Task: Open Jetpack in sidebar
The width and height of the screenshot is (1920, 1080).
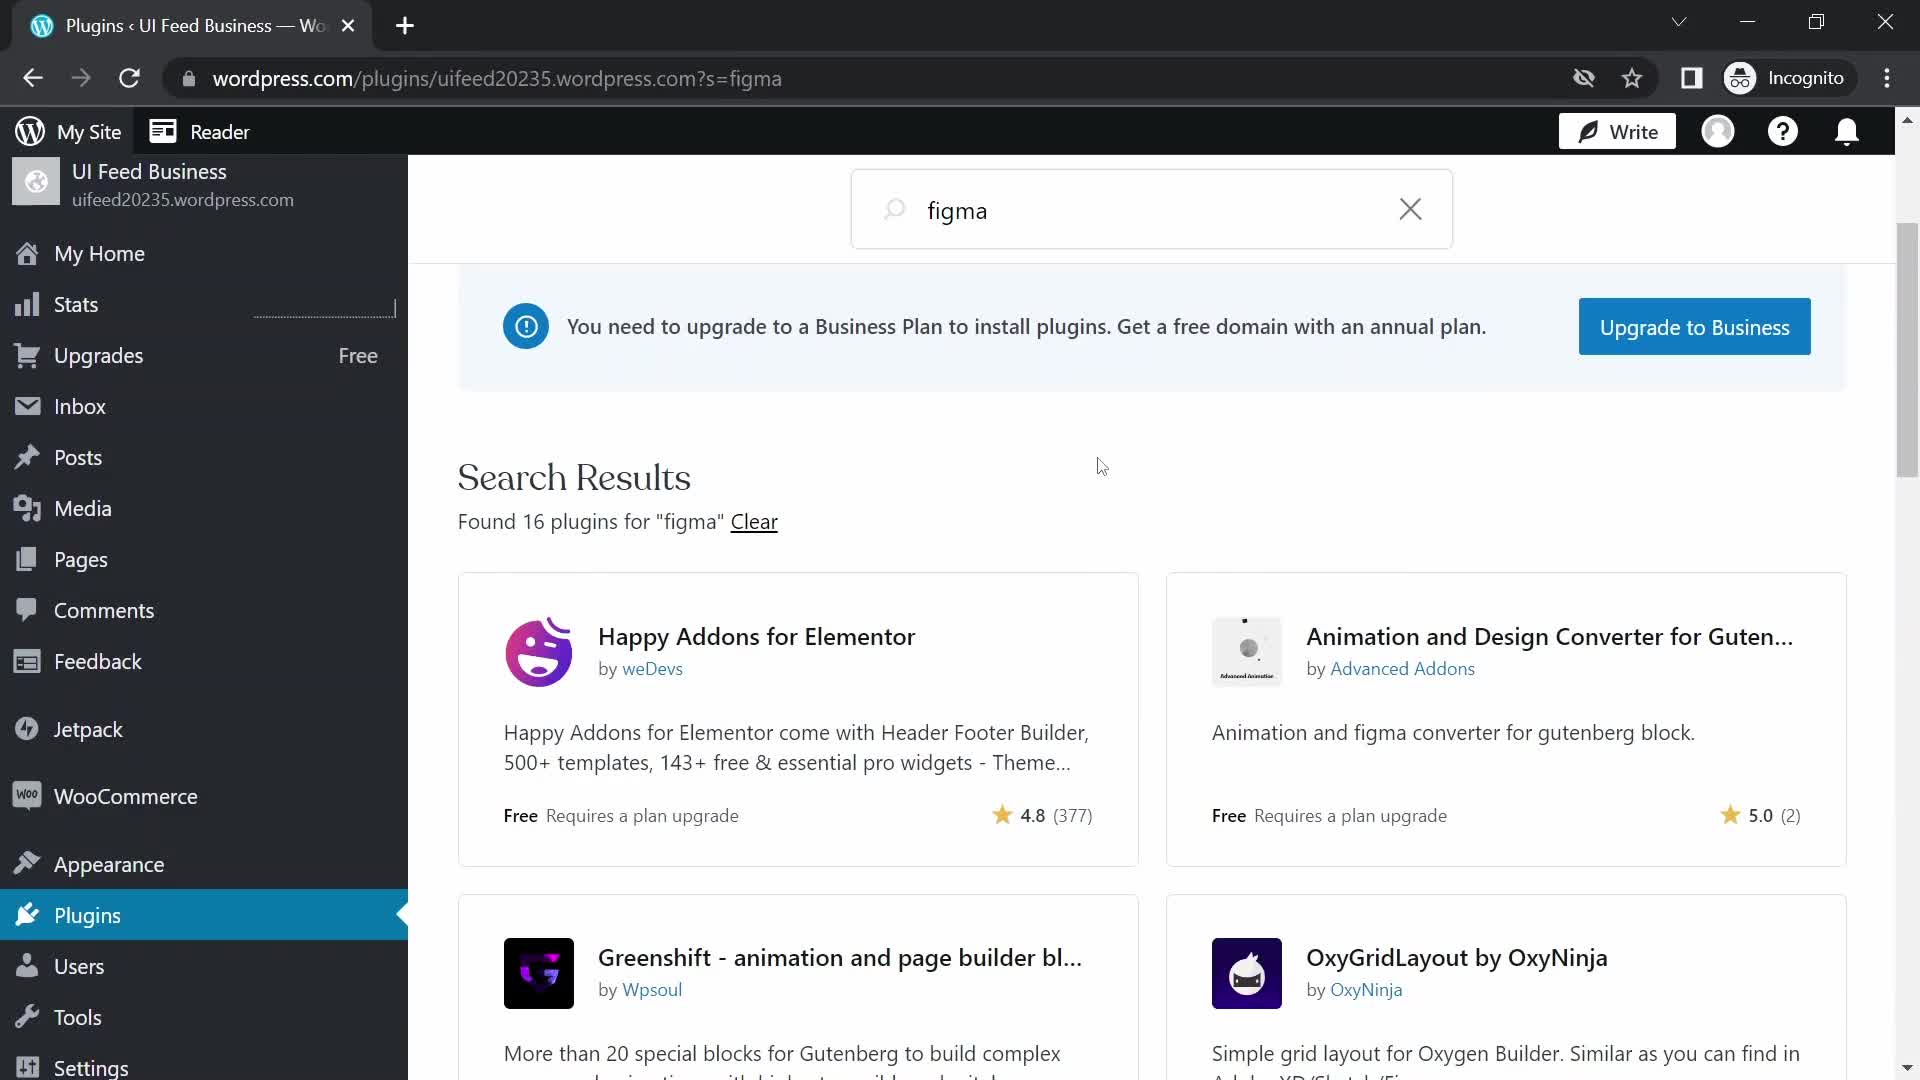Action: click(204, 730)
